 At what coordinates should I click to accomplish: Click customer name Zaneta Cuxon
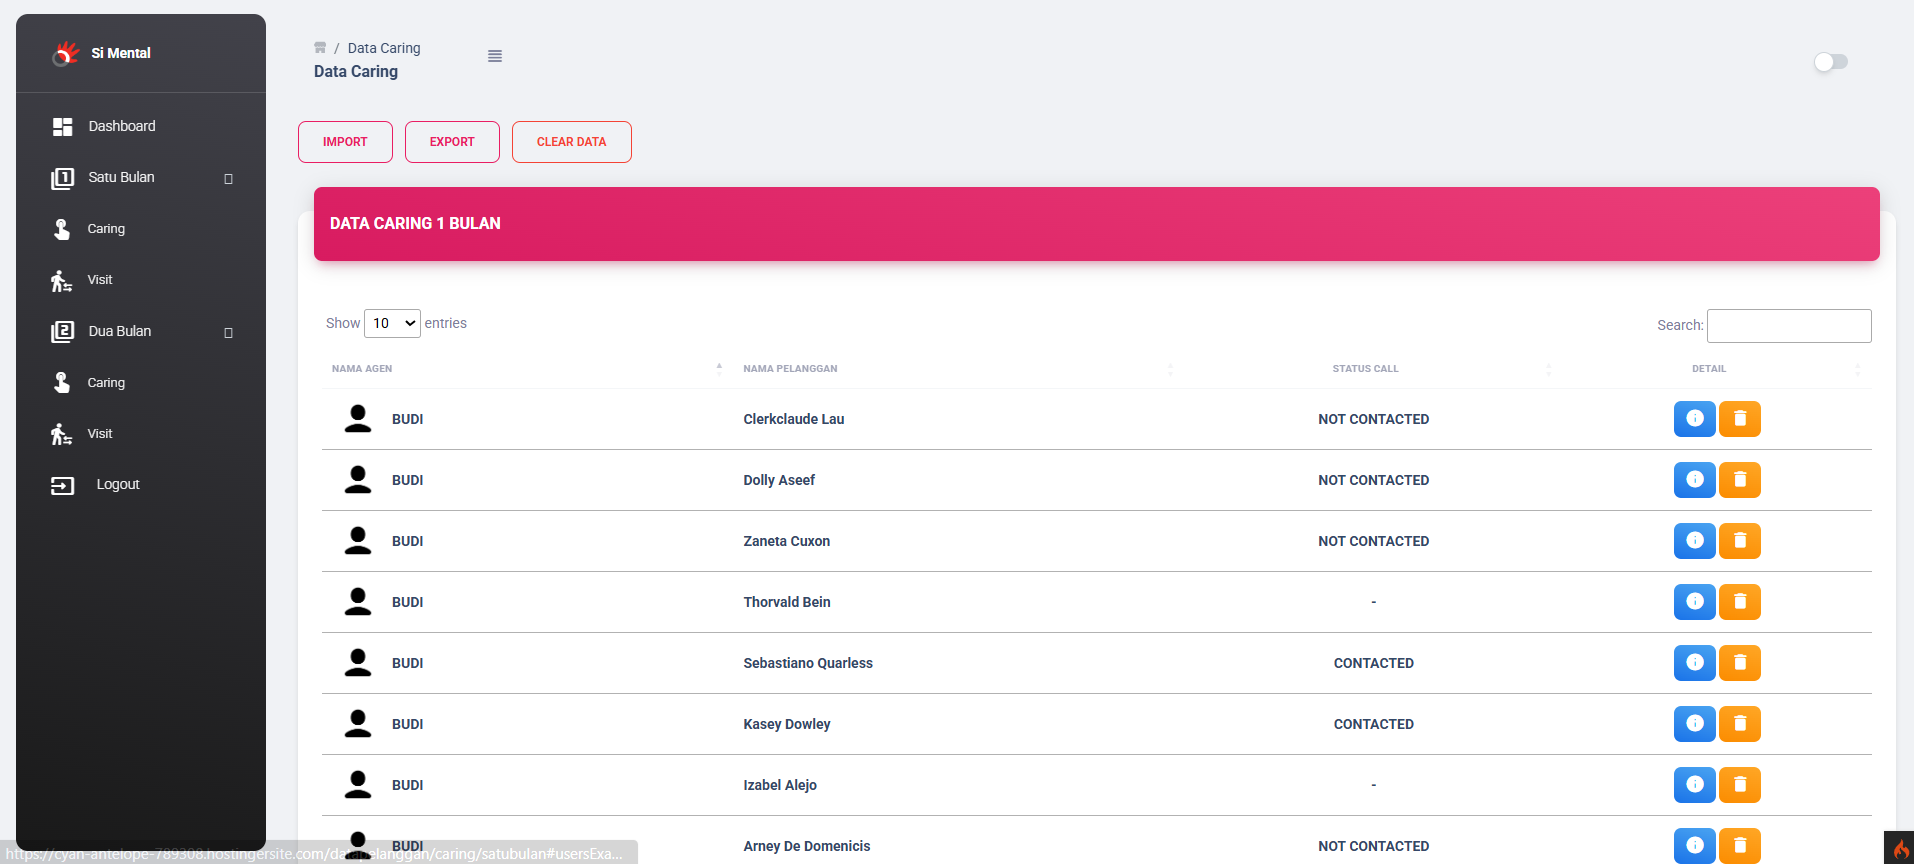[x=787, y=541]
